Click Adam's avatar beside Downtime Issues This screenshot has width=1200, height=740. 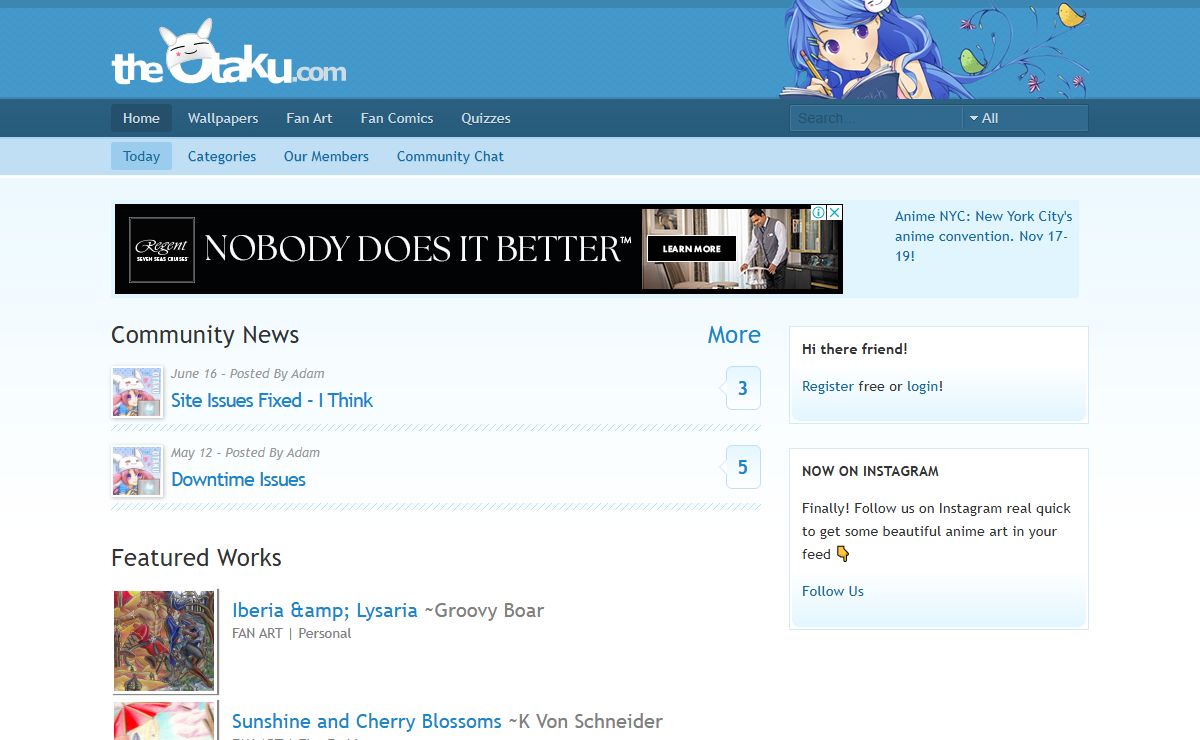pos(137,471)
